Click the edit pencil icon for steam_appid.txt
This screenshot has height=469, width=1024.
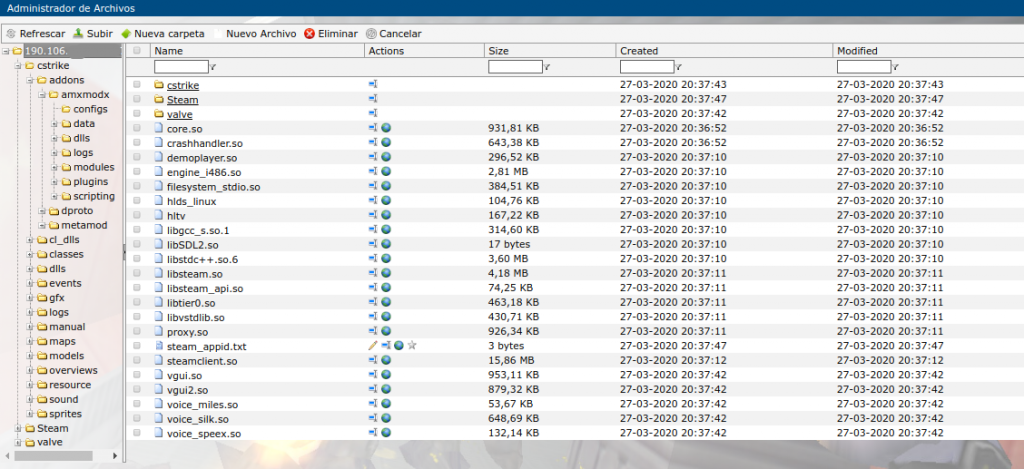coord(373,346)
